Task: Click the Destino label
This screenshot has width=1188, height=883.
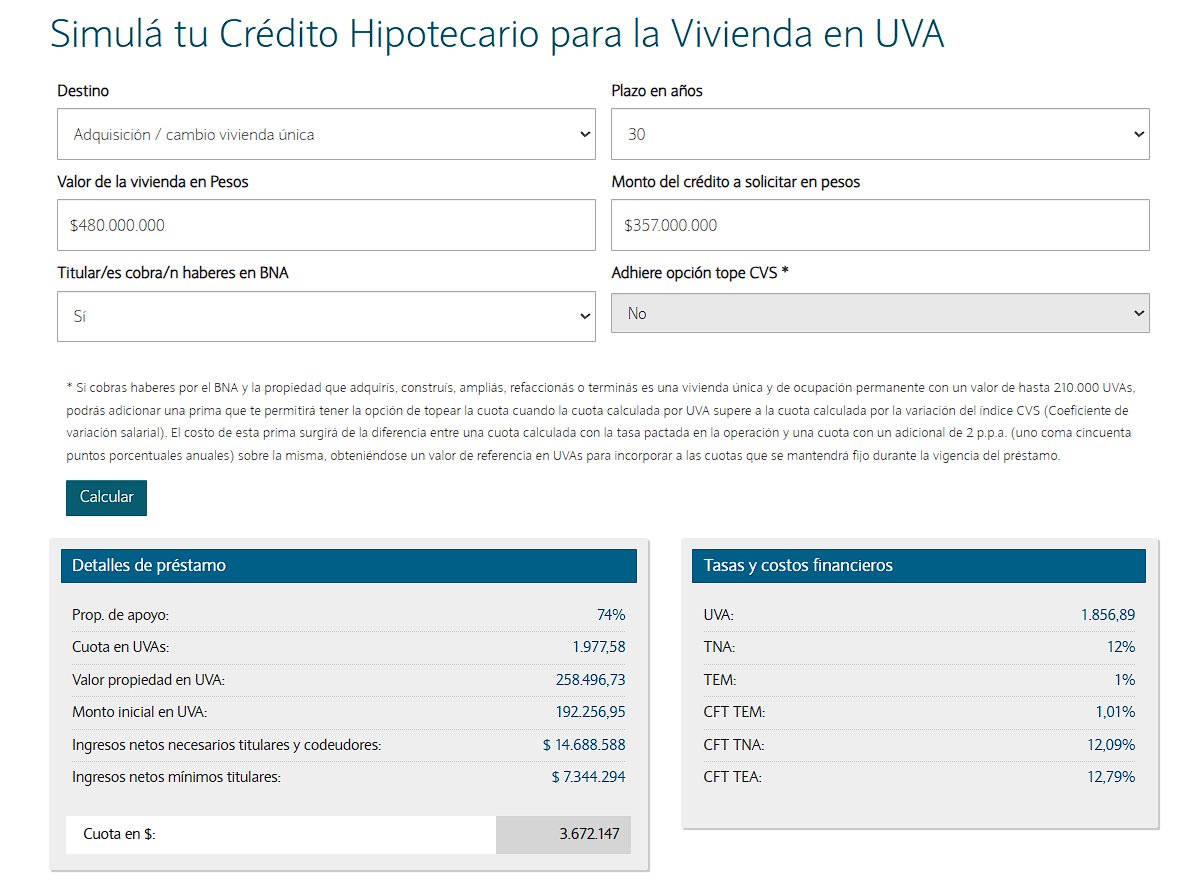Action: coord(83,91)
